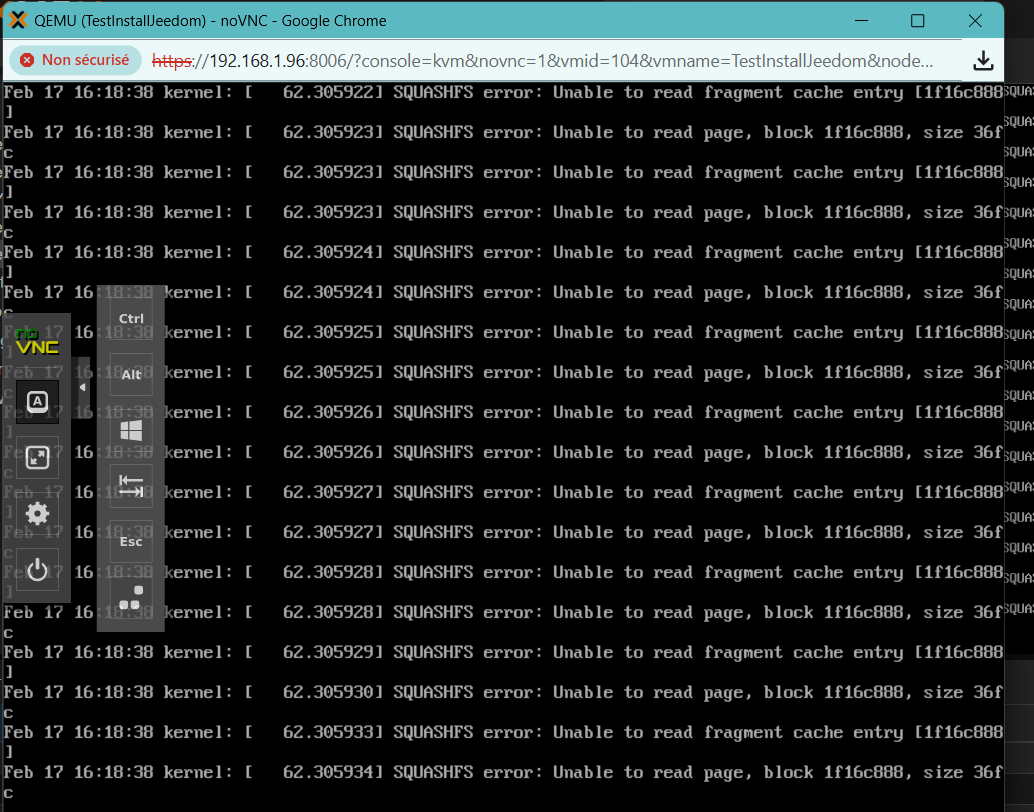This screenshot has height=812, width=1034.
Task: Click the noVNC power disconnect icon
Action: tap(37, 570)
